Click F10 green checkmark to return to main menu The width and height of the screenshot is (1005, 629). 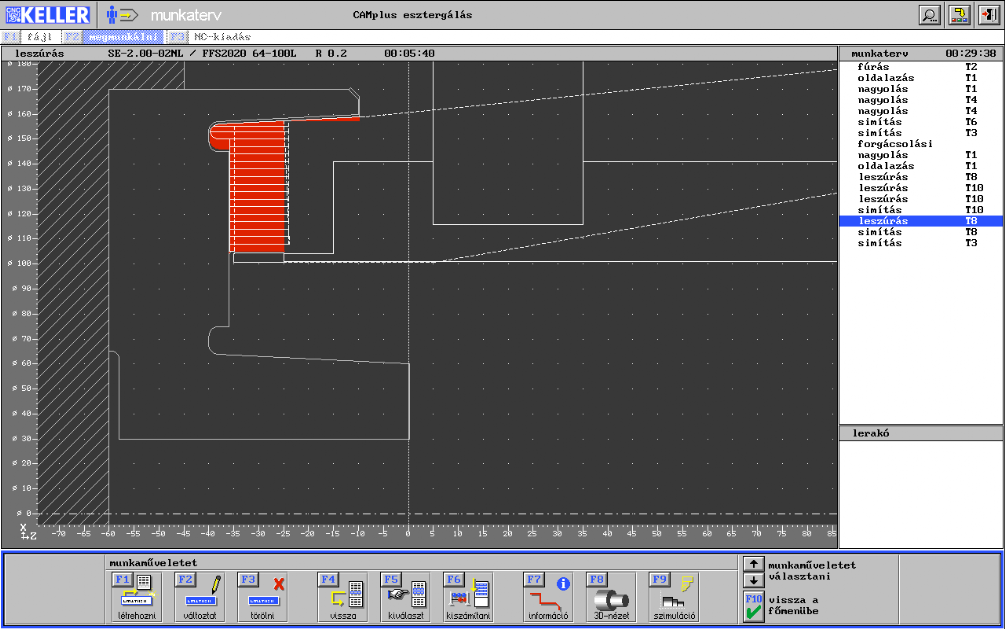(754, 607)
